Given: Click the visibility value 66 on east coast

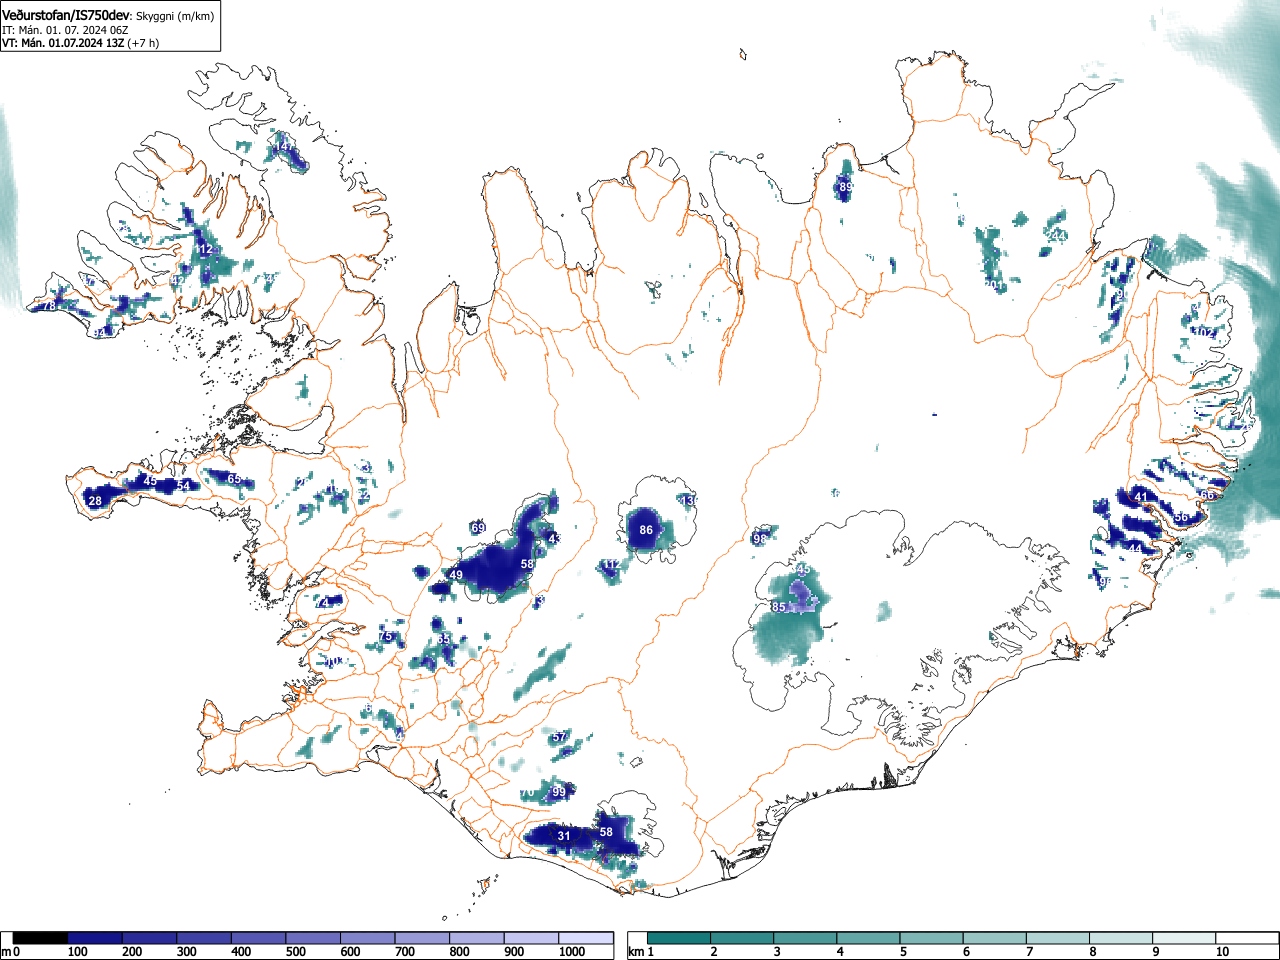Looking at the screenshot, I should point(1207,495).
